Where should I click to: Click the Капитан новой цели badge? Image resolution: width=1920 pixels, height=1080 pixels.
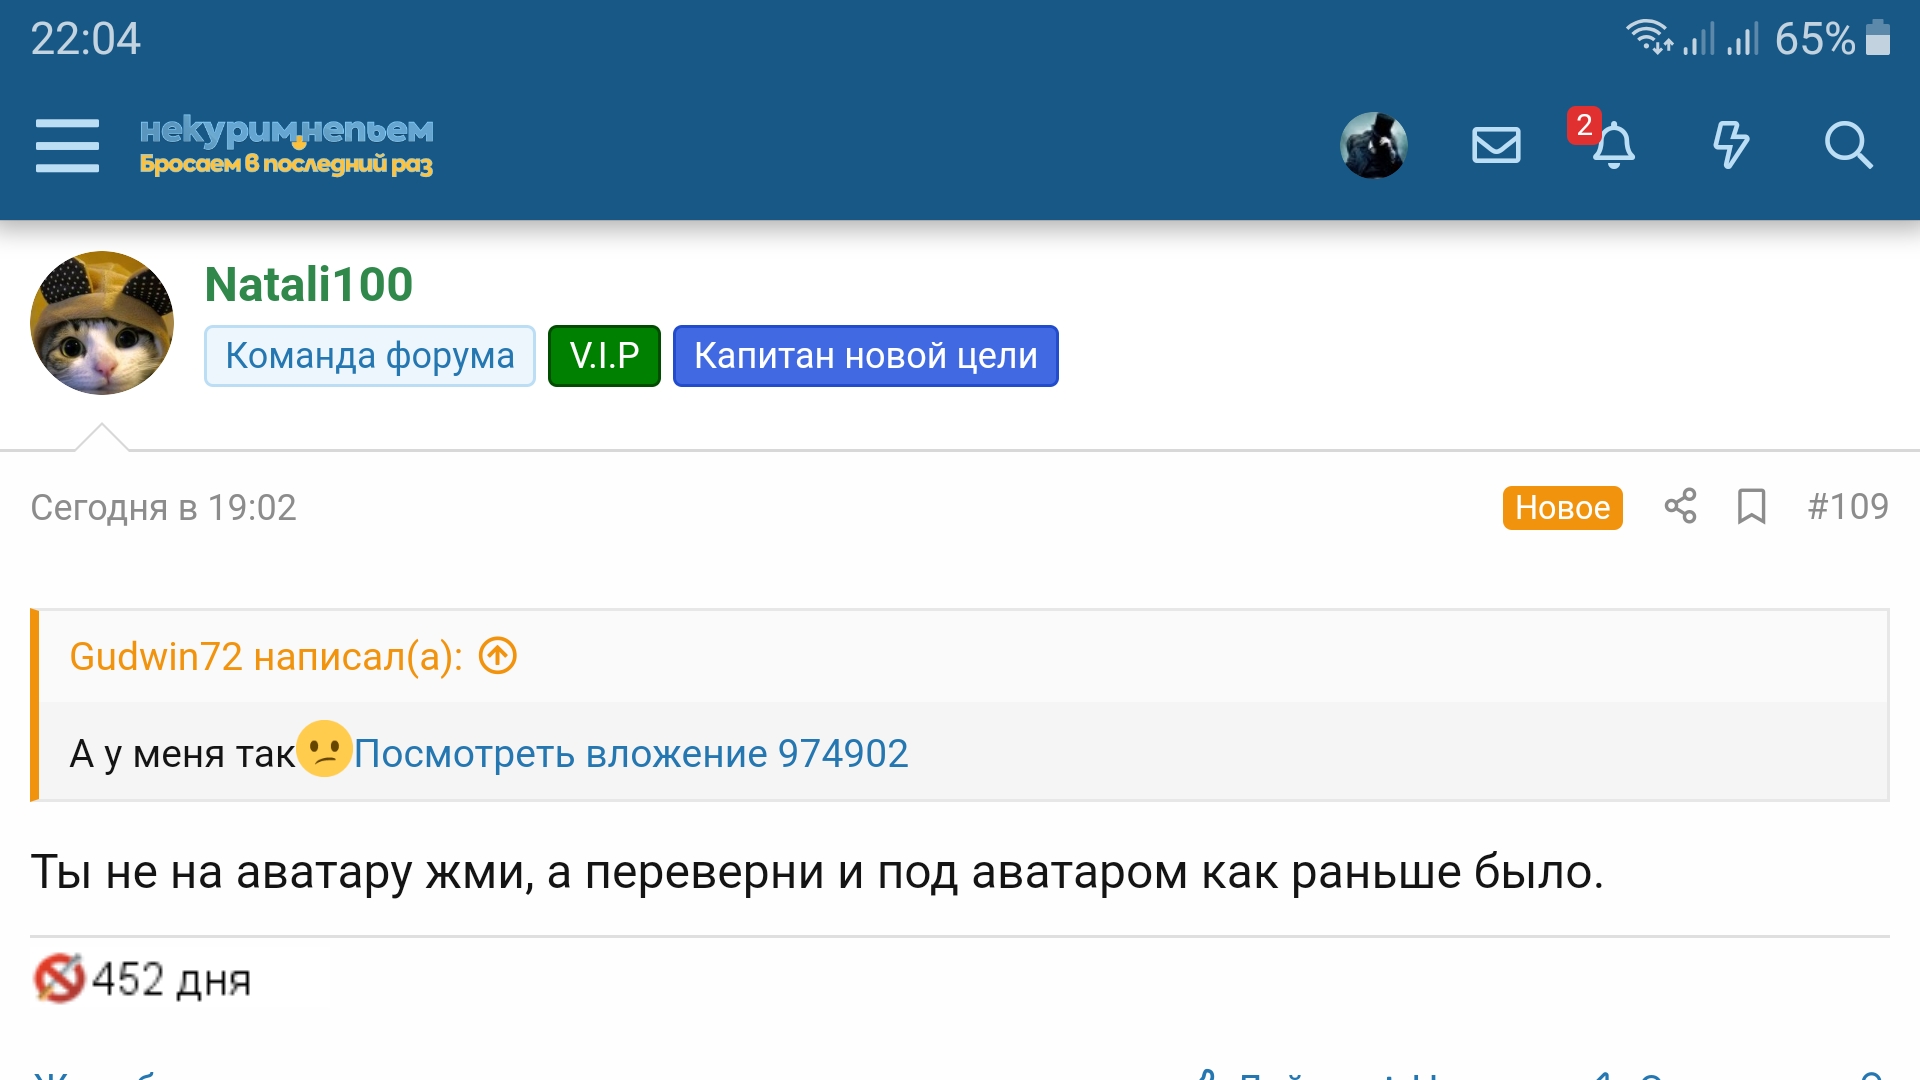(x=865, y=356)
